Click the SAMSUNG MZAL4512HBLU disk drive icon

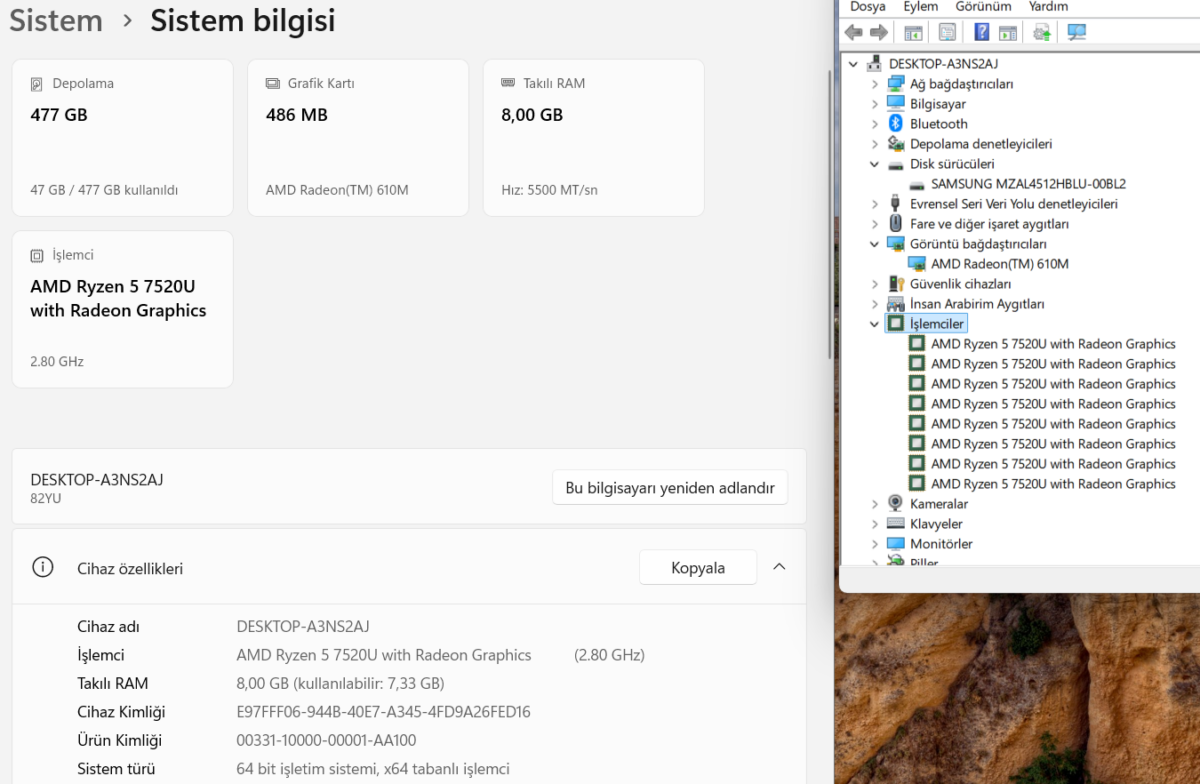(917, 184)
